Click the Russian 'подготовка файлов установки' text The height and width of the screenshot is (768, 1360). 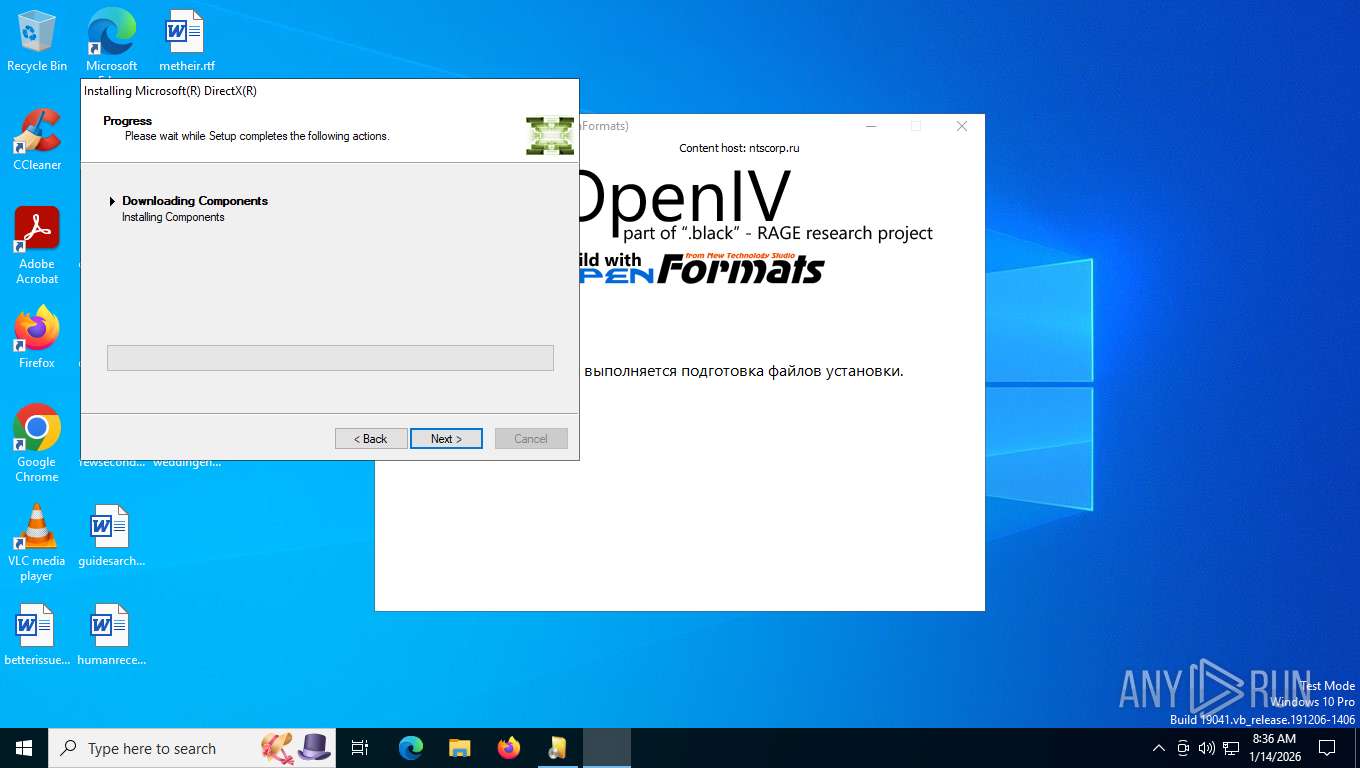tap(792, 371)
